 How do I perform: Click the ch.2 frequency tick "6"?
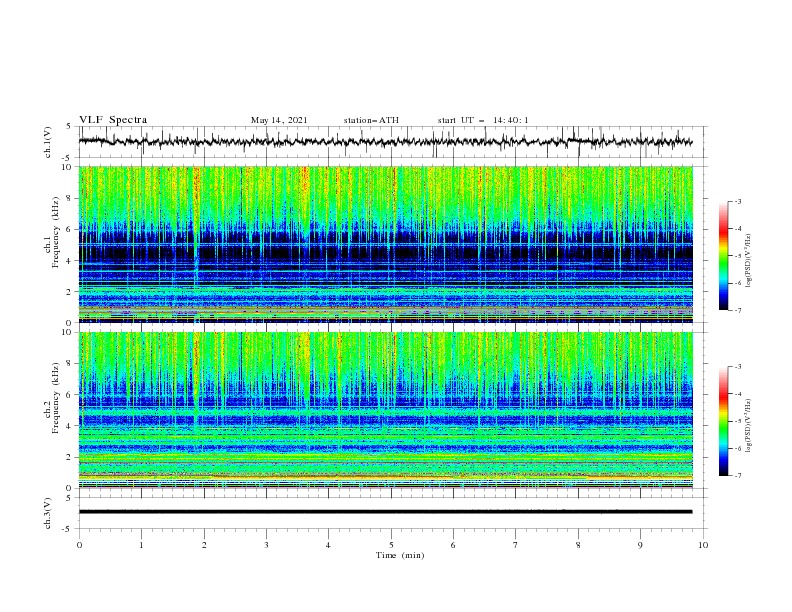click(70, 395)
